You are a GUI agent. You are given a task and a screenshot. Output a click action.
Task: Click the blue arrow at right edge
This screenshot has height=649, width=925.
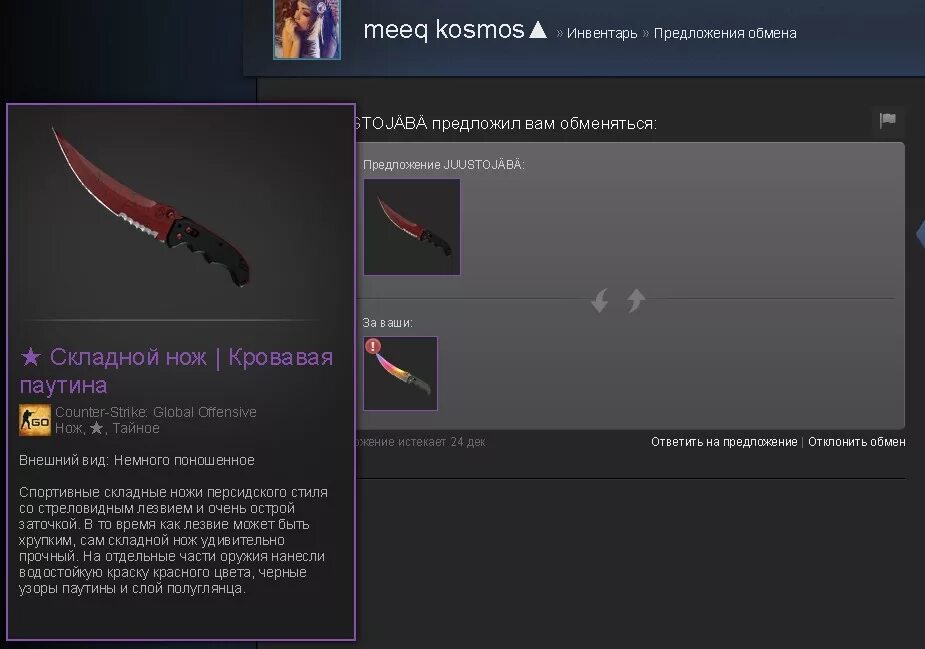point(920,234)
